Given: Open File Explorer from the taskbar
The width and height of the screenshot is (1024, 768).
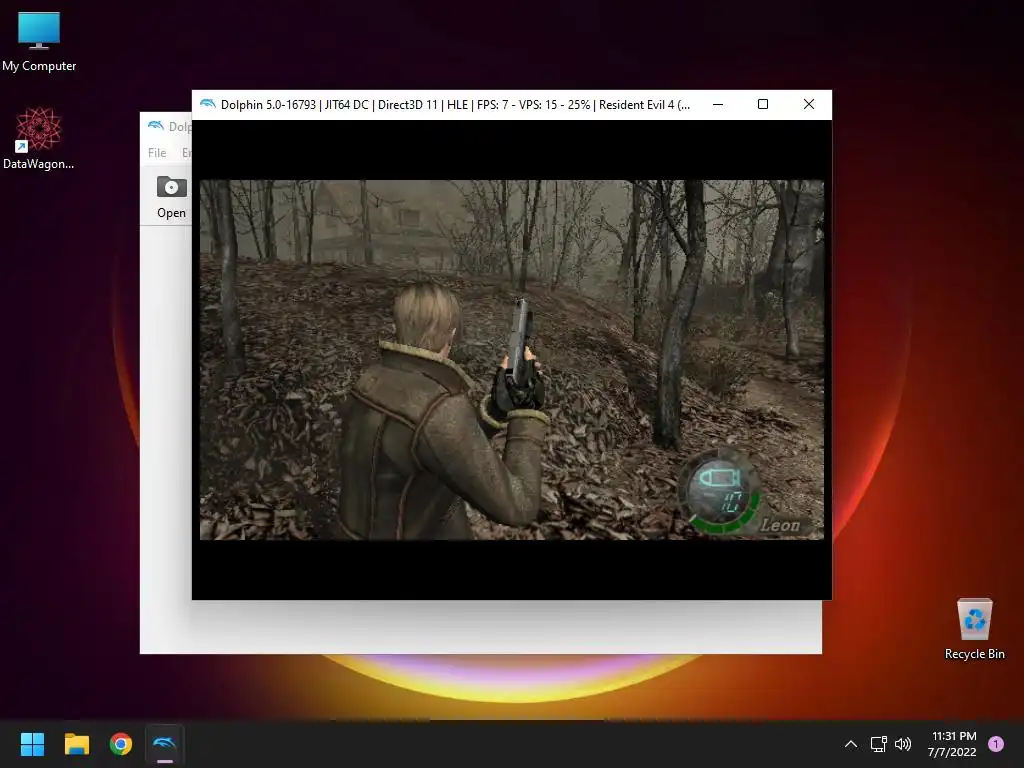Looking at the screenshot, I should (x=76, y=744).
